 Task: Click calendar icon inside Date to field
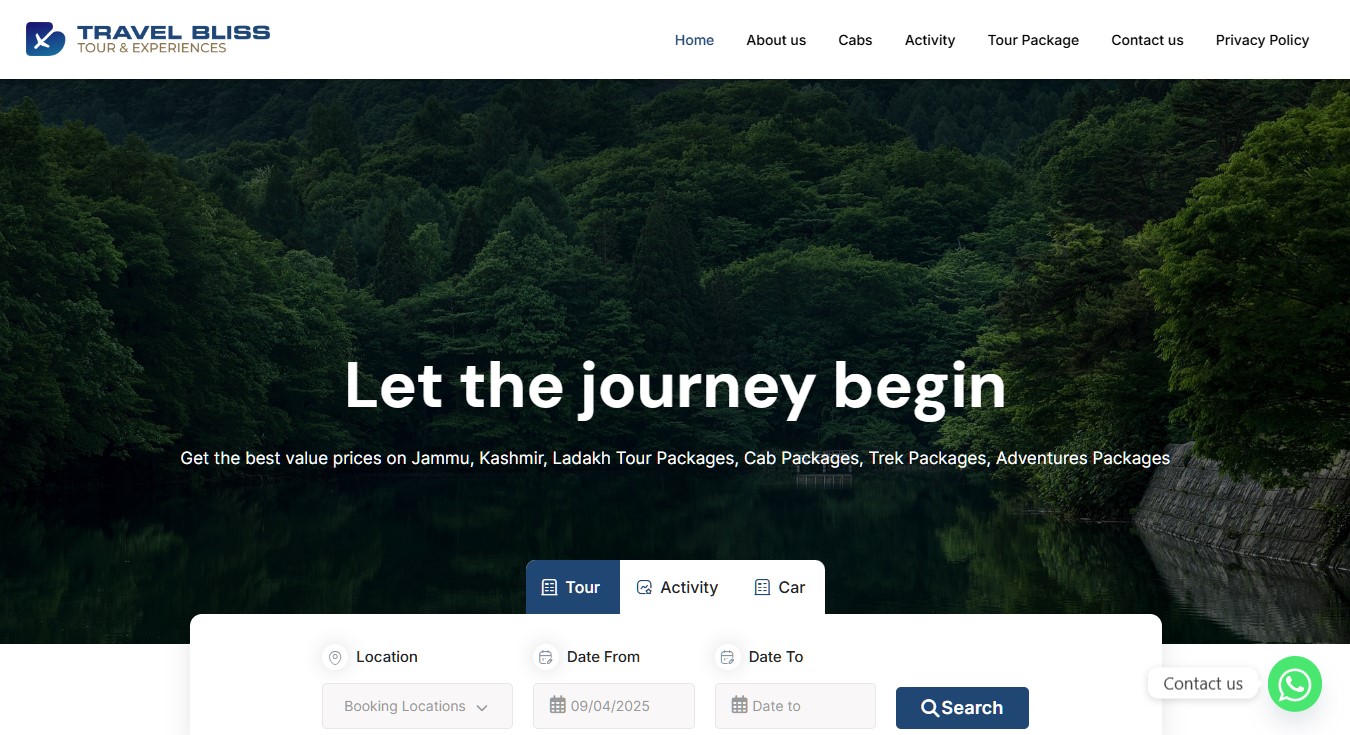click(740, 705)
